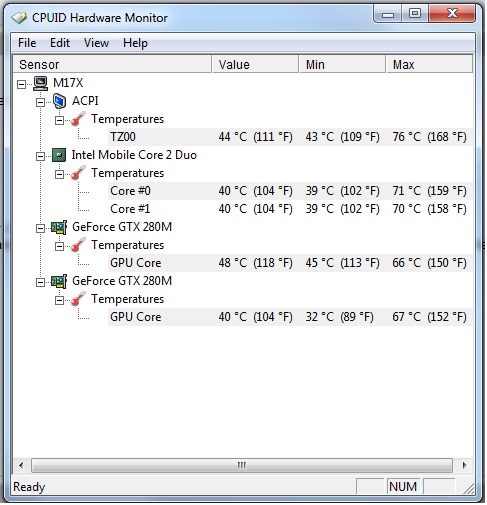The width and height of the screenshot is (487, 505).
Task: Click the second GeForce GTX 280M card icon
Action: [59, 281]
